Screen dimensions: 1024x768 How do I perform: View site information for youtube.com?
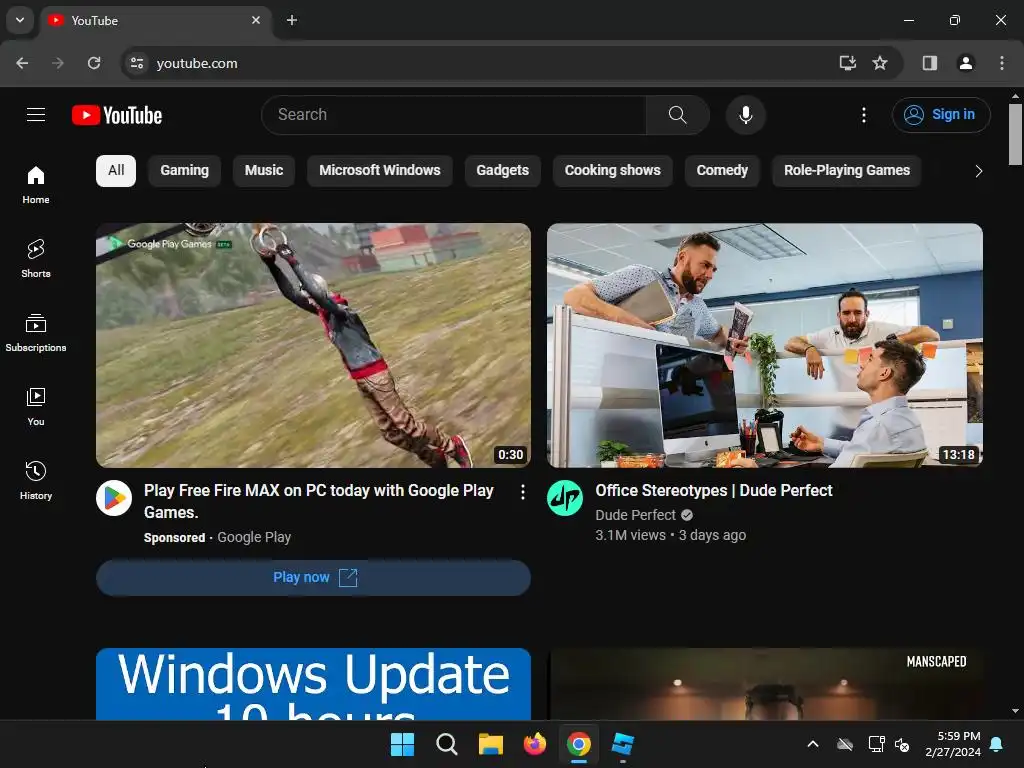coord(137,63)
